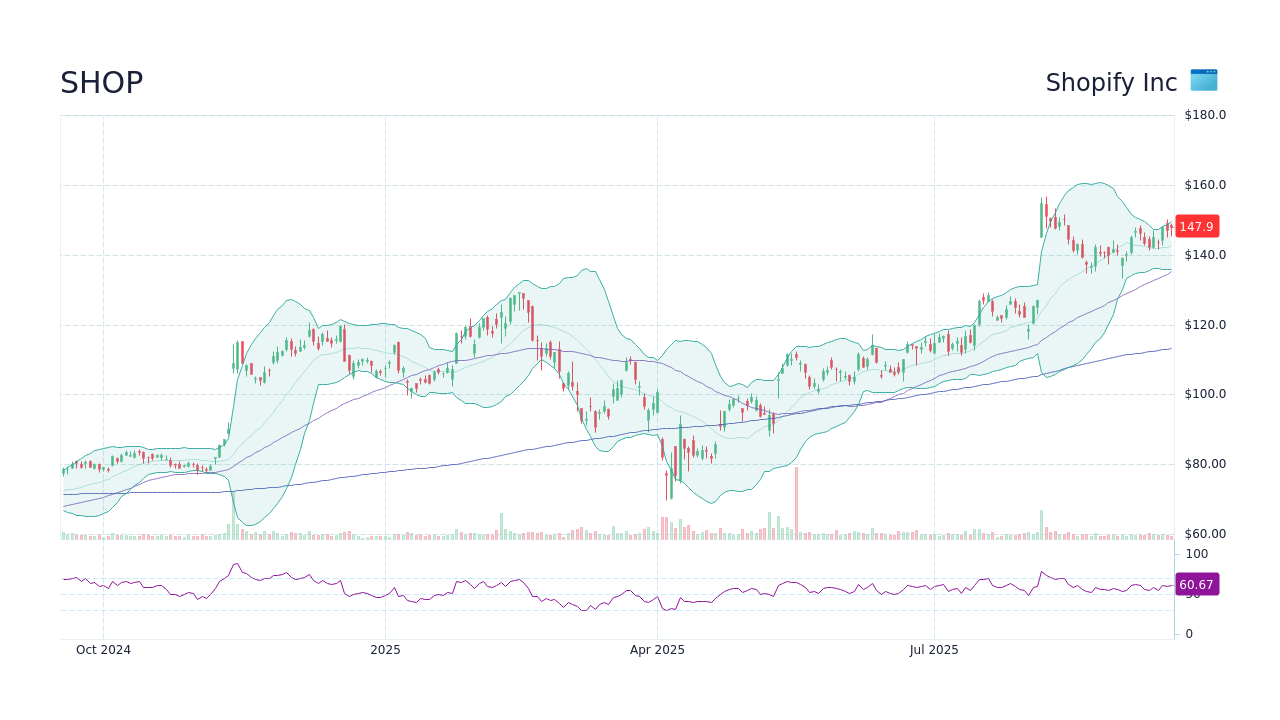Expand the Oct 2024 axis label
This screenshot has width=1280, height=720.
pyautogui.click(x=102, y=649)
